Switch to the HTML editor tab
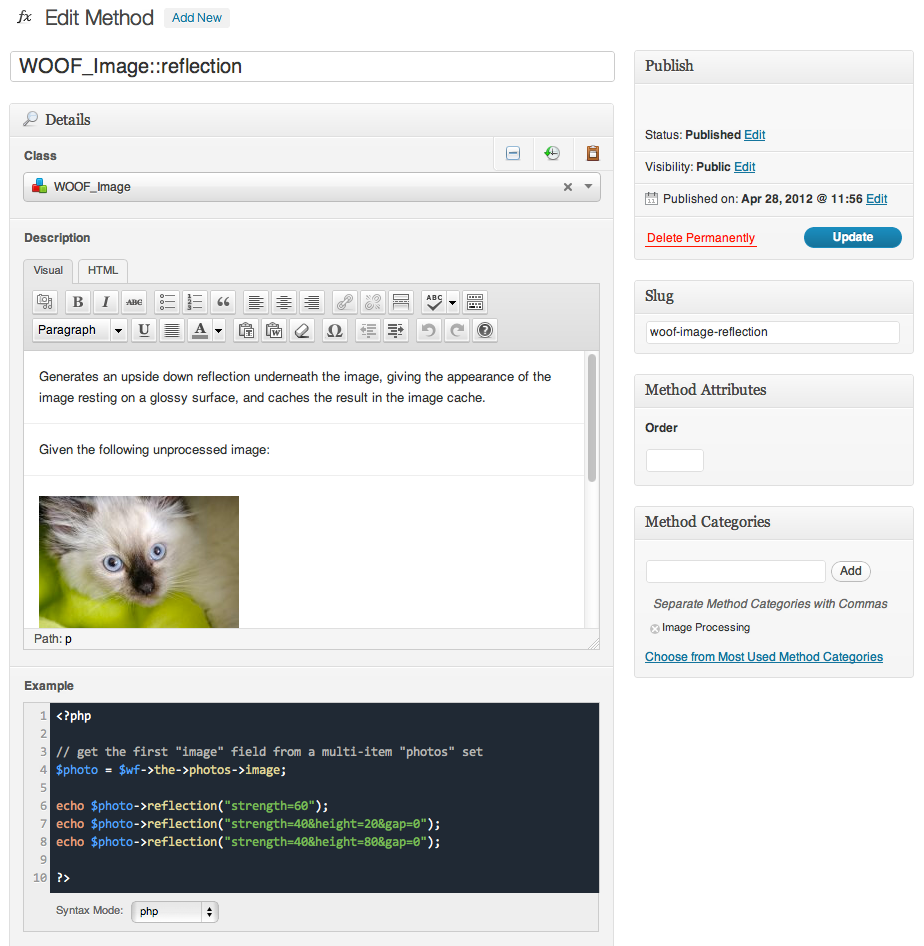 pyautogui.click(x=103, y=271)
